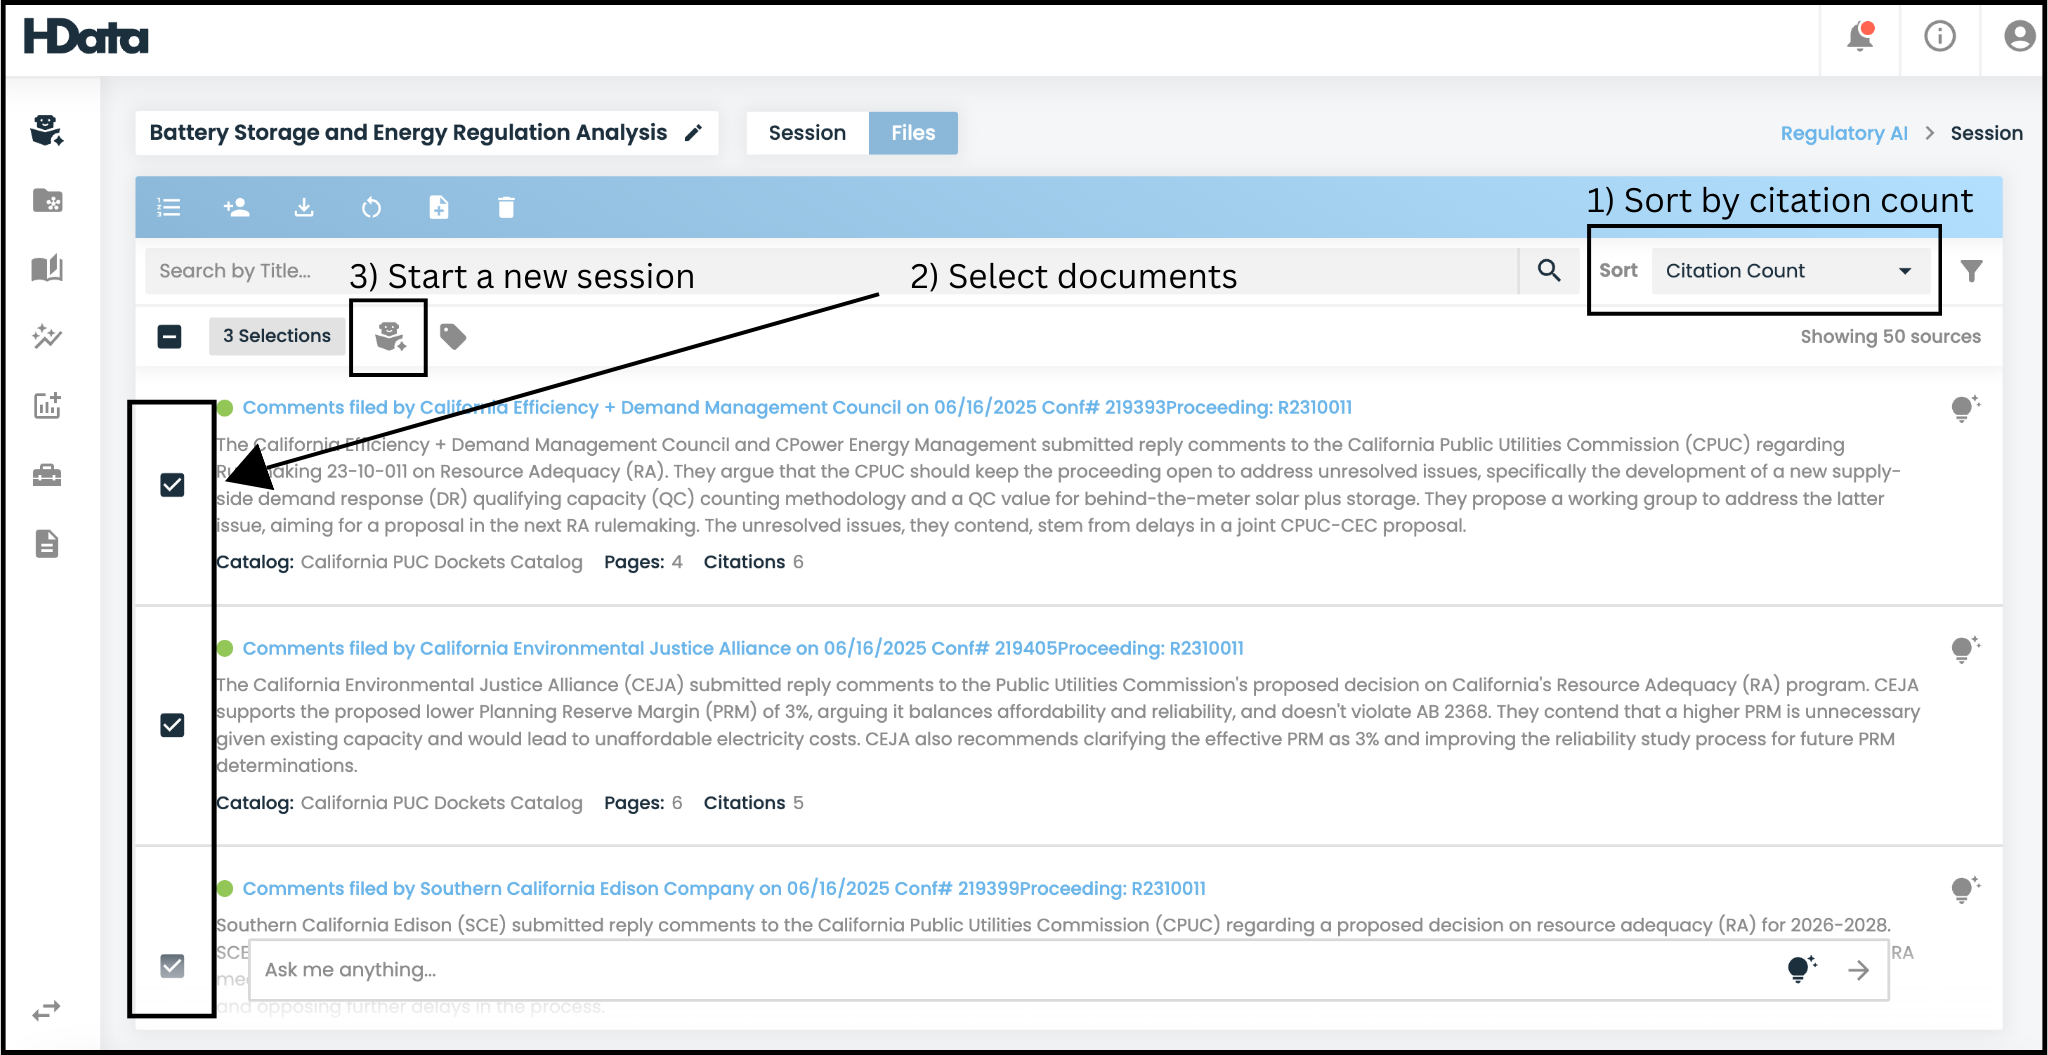Click 'Citations 5' on second document
The height and width of the screenshot is (1055, 2048).
753,803
